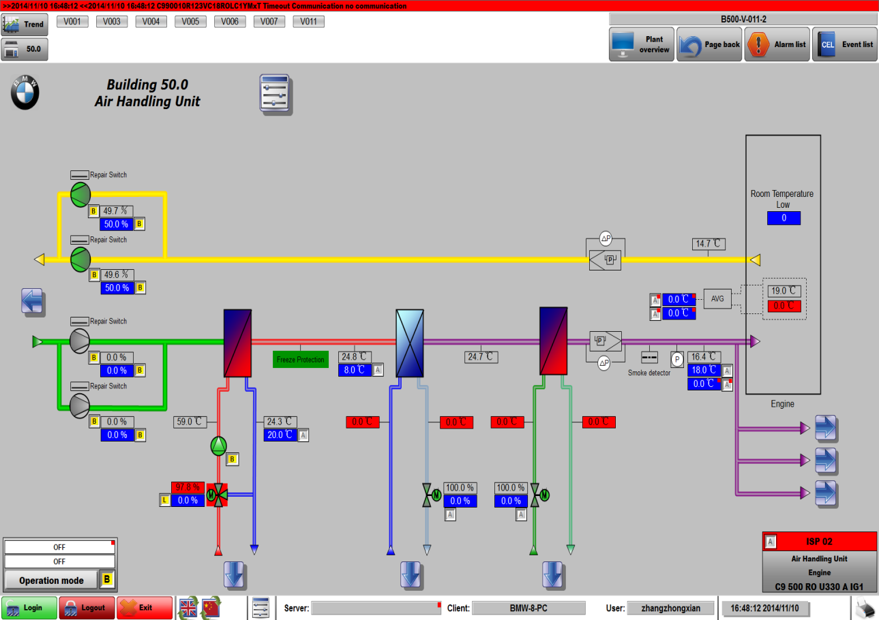Click the blue left navigation arrow
The height and width of the screenshot is (620, 879).
(33, 302)
